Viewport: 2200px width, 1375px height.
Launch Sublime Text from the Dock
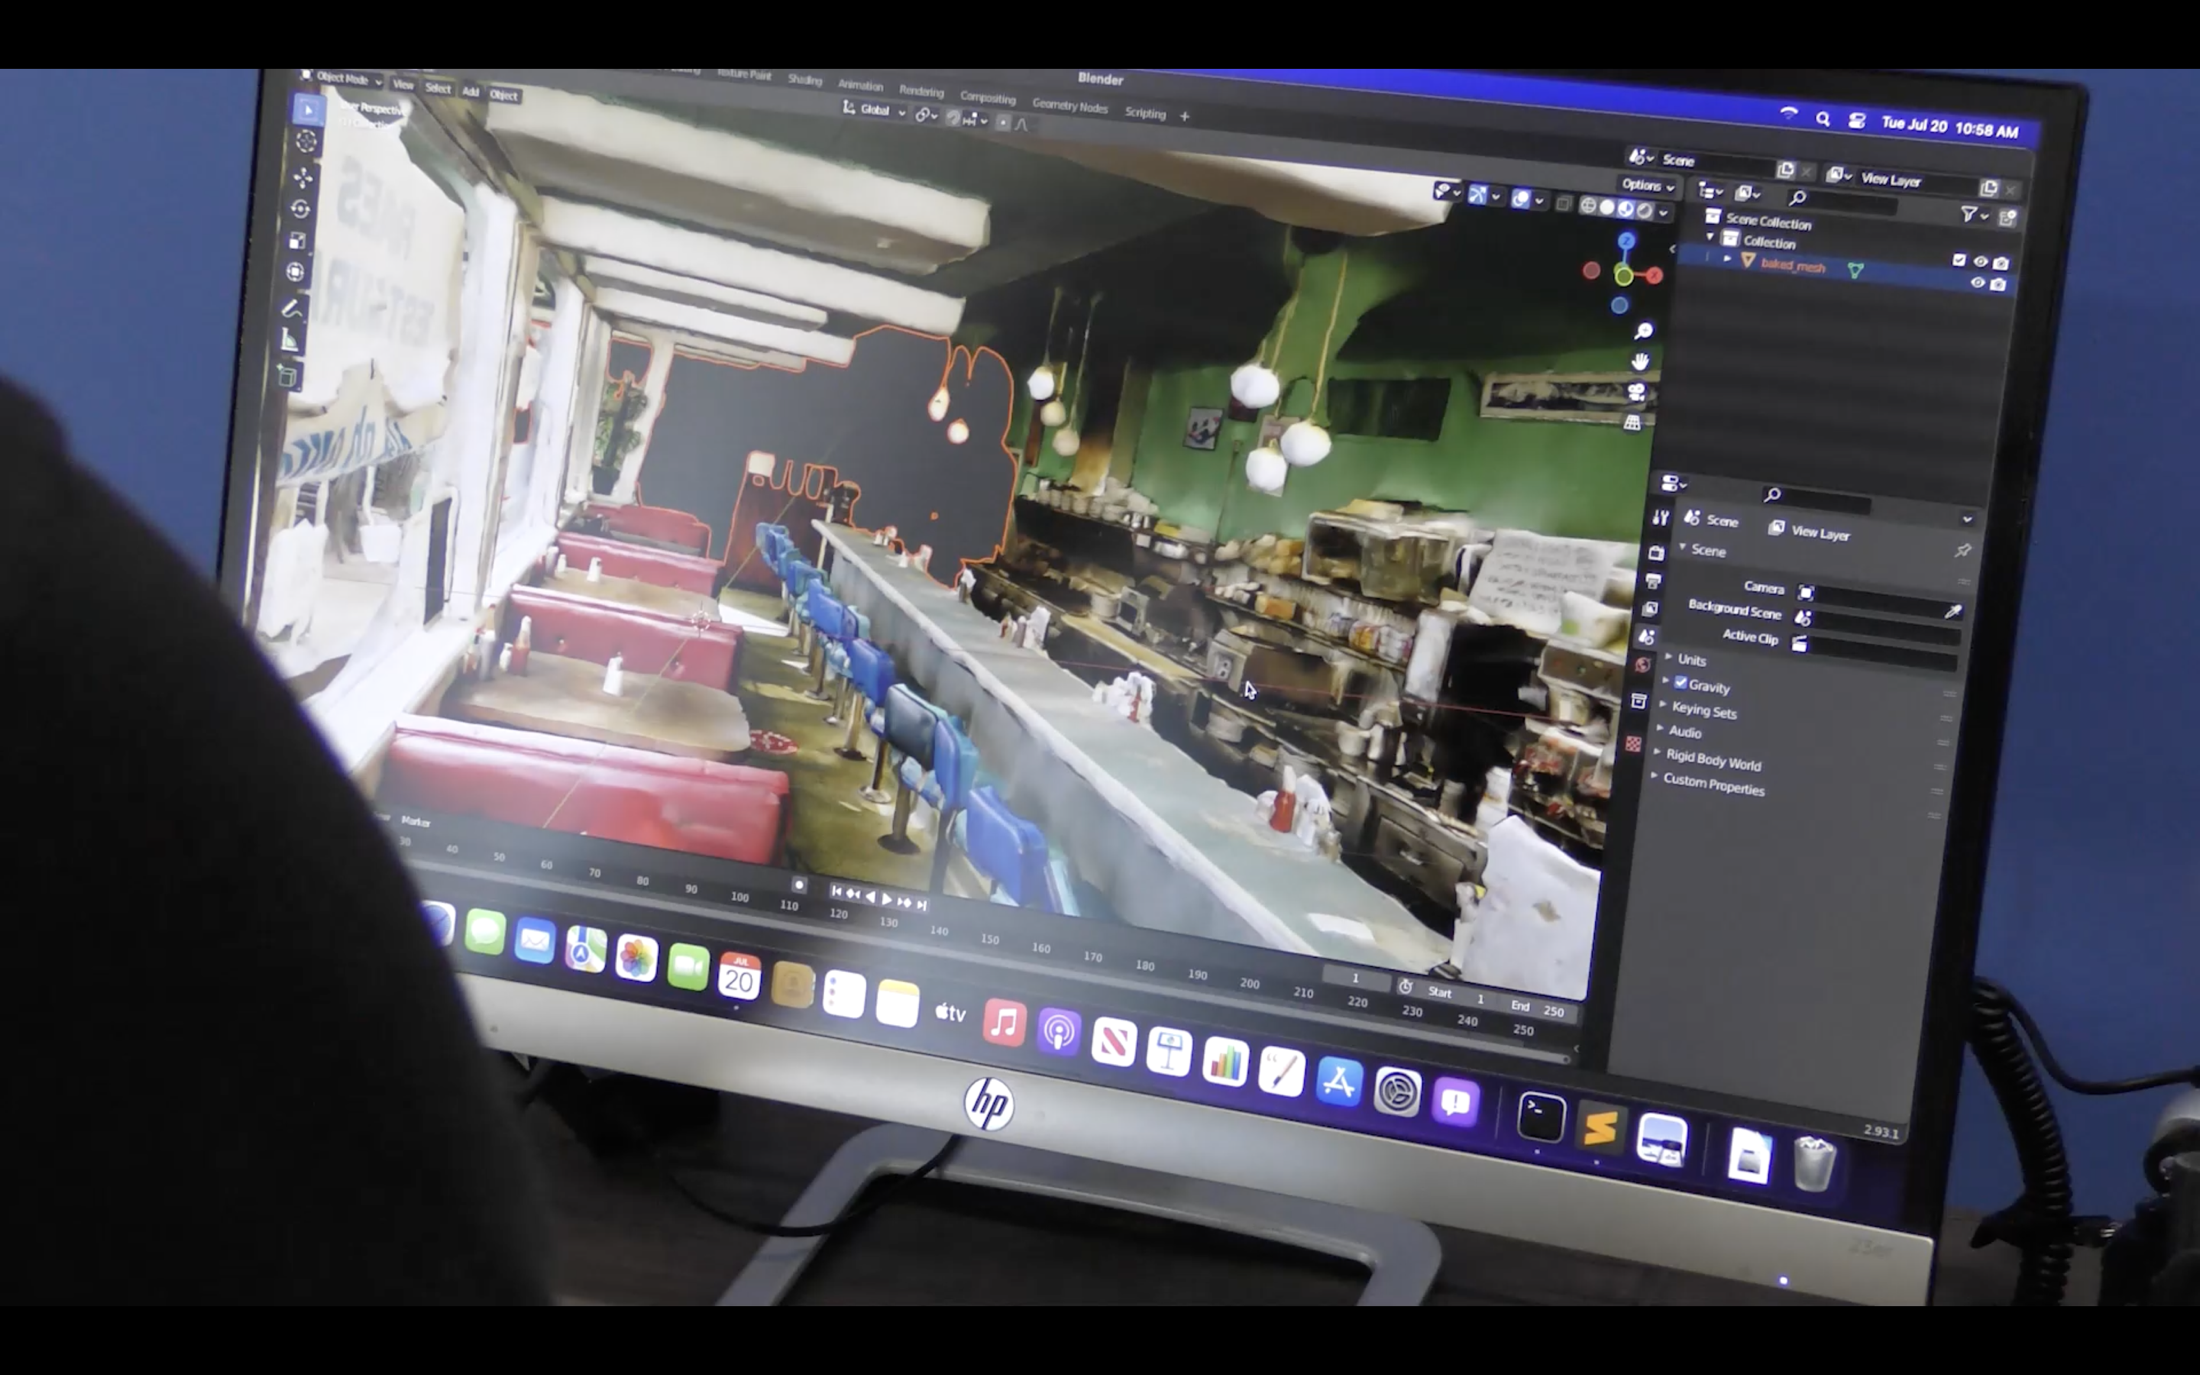[x=1599, y=1128]
